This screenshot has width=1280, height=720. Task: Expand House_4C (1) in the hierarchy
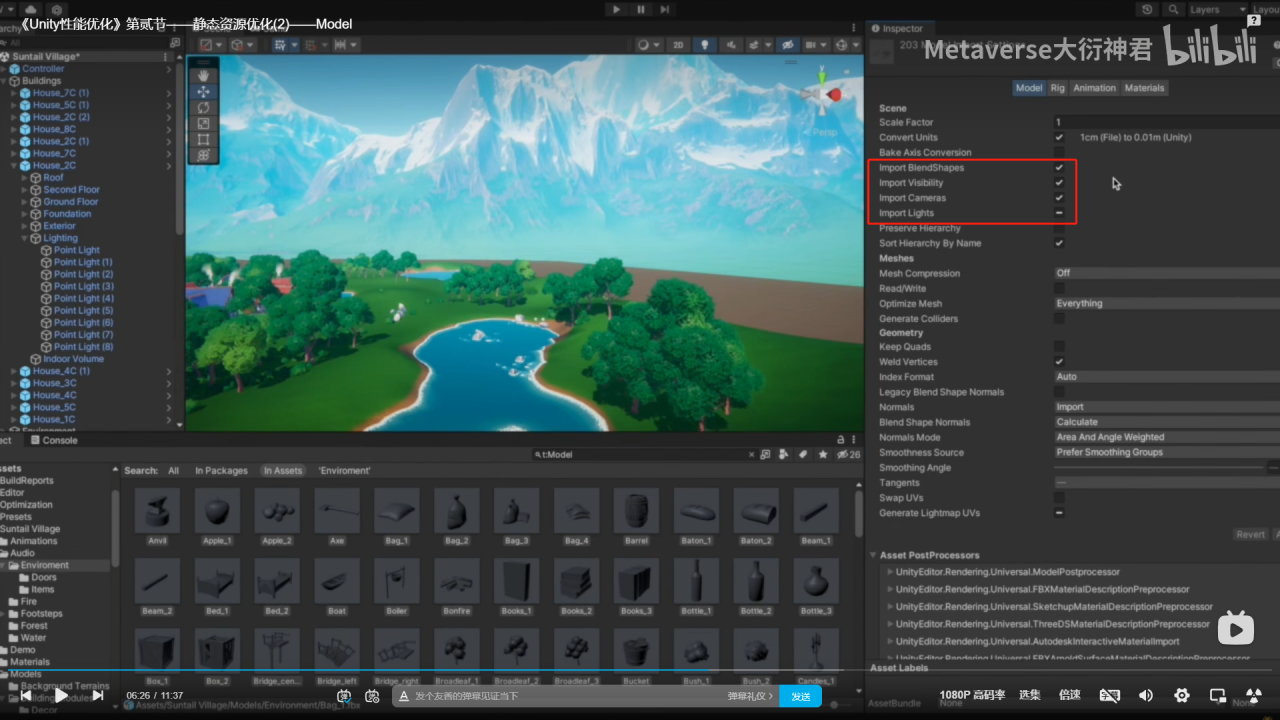14,371
